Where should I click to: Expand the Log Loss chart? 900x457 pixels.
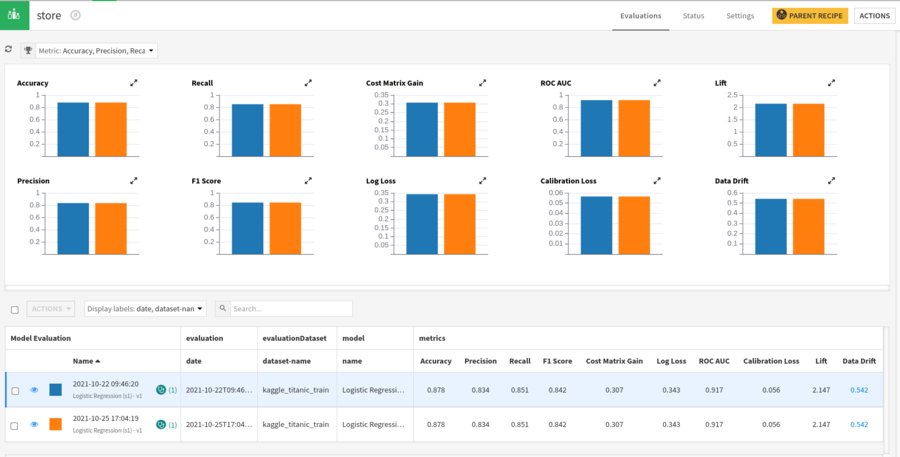[x=483, y=180]
